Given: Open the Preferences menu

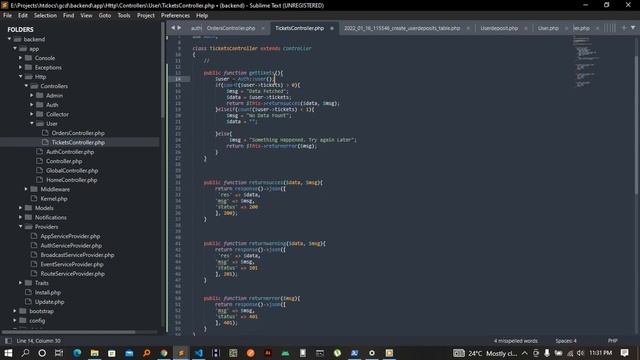Looking at the screenshot, I should [175, 16].
